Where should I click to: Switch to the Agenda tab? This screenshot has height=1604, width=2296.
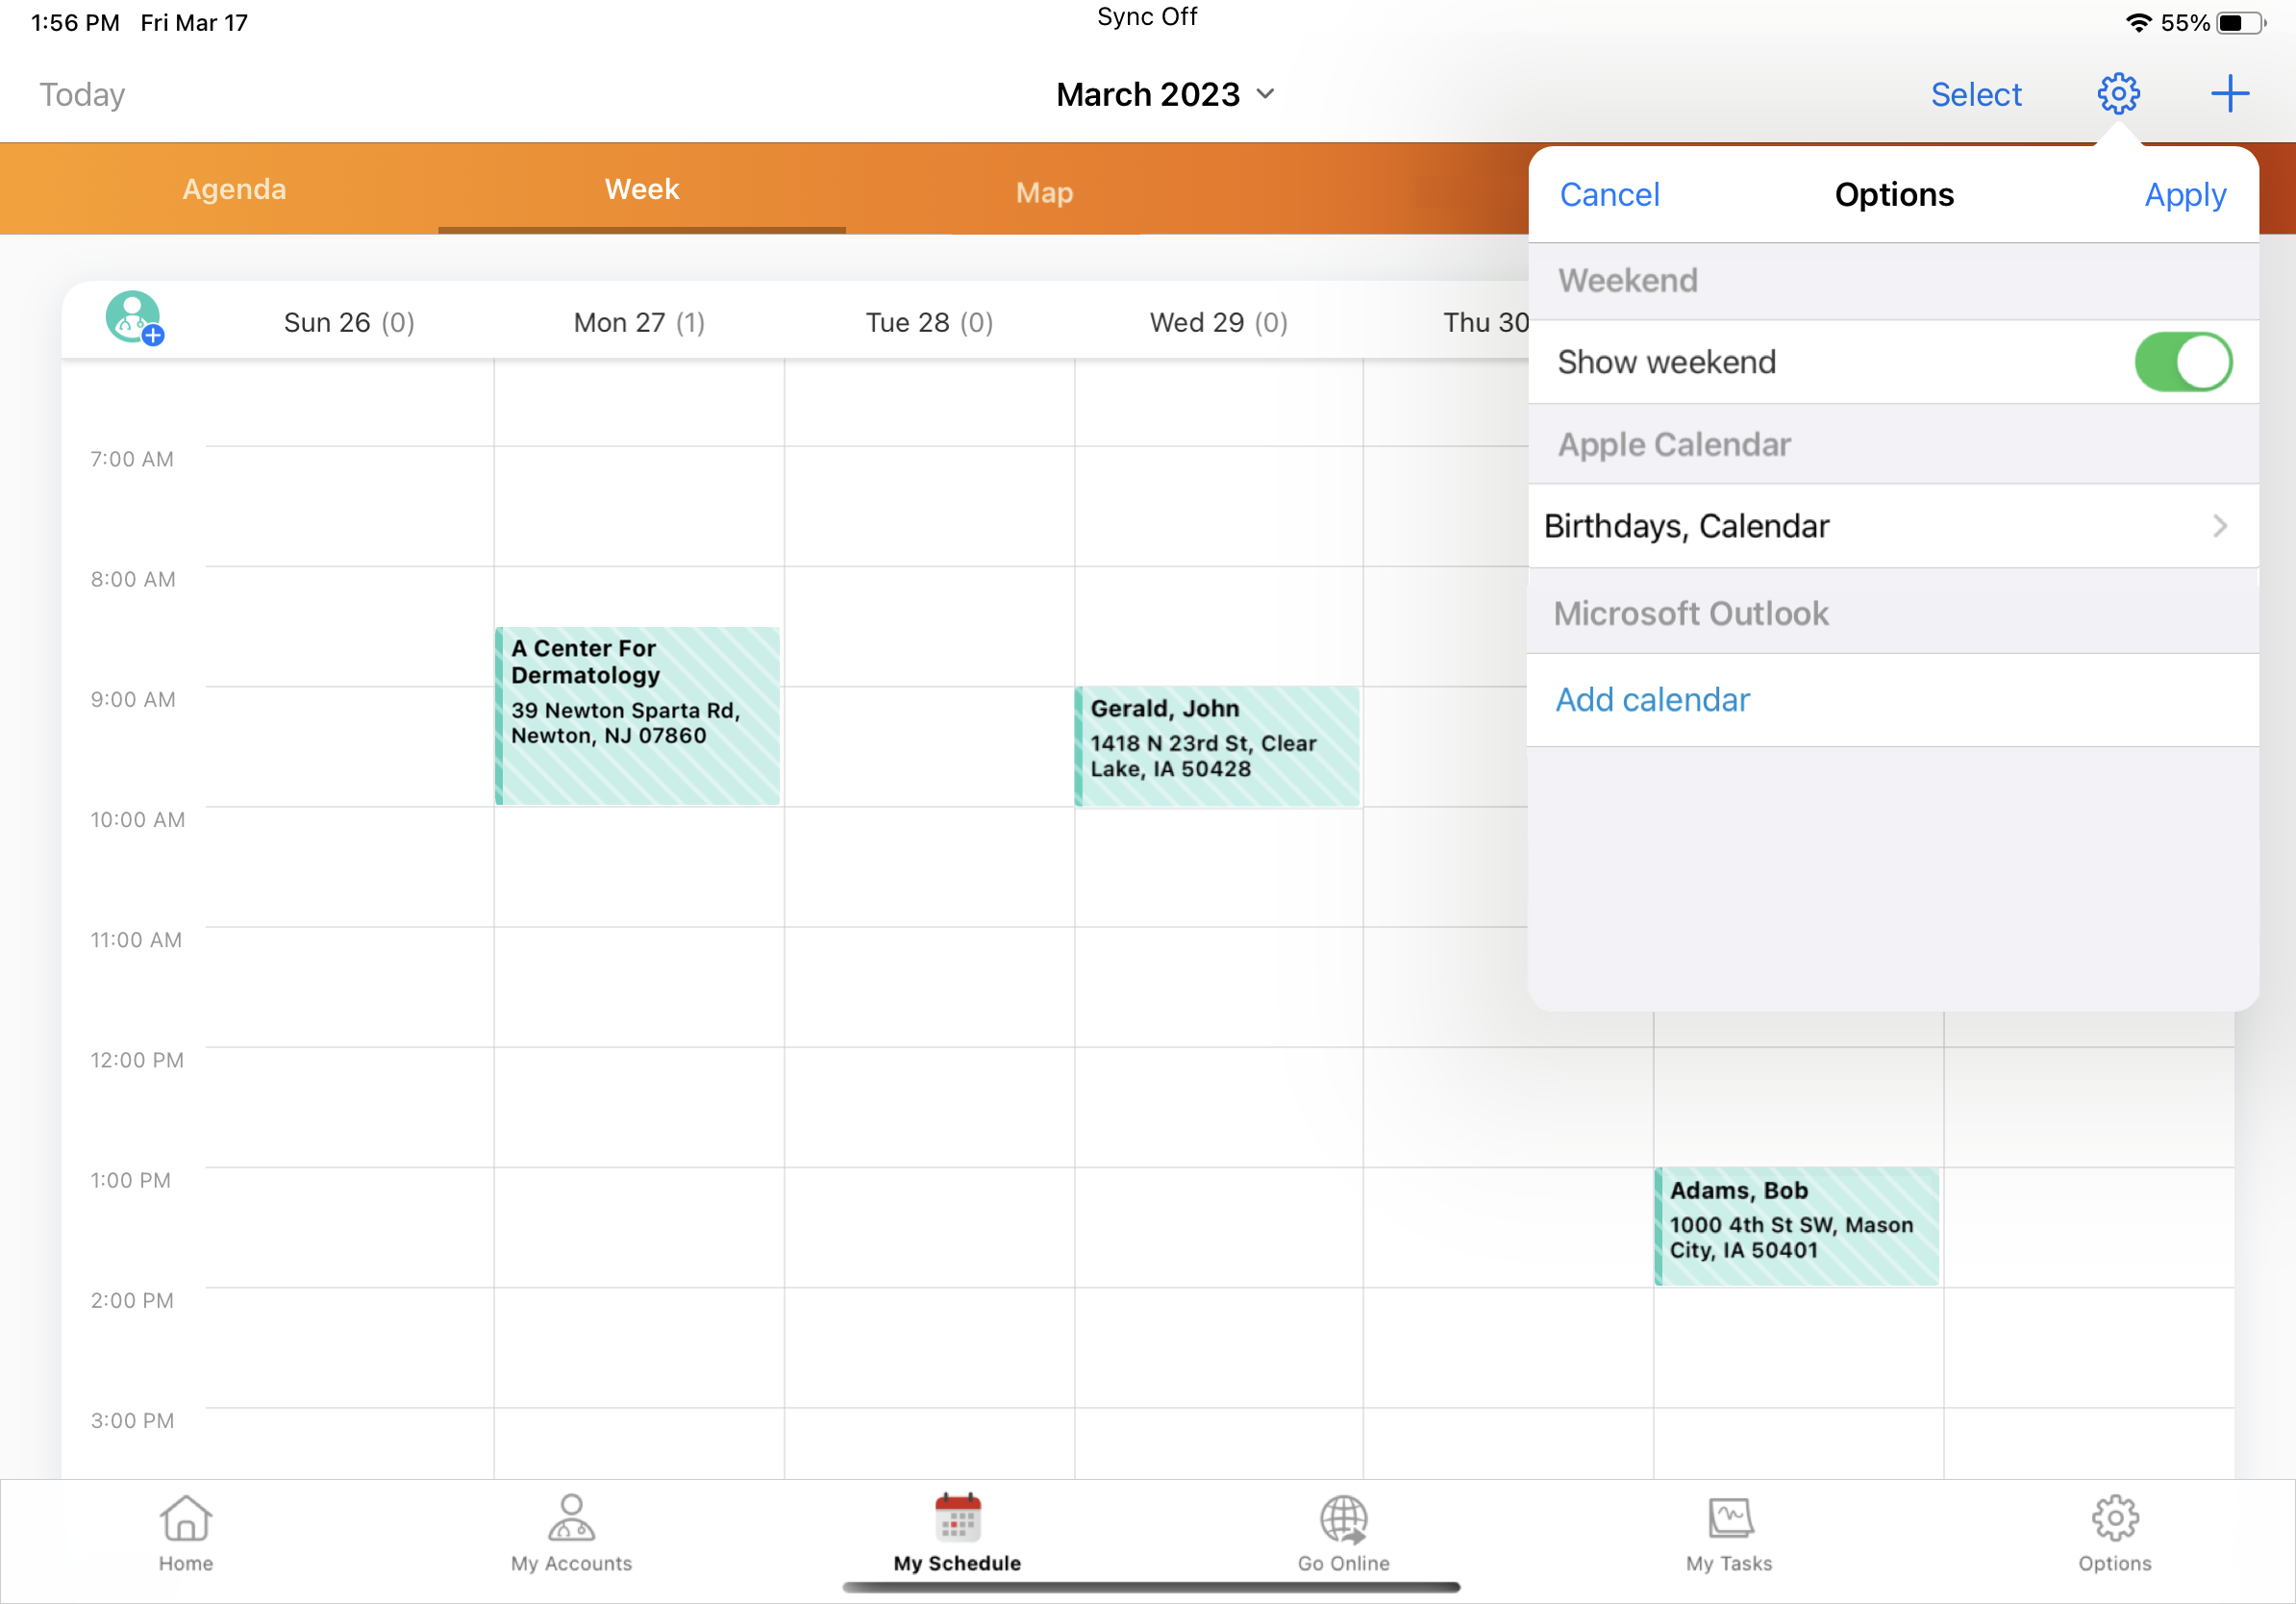click(234, 189)
